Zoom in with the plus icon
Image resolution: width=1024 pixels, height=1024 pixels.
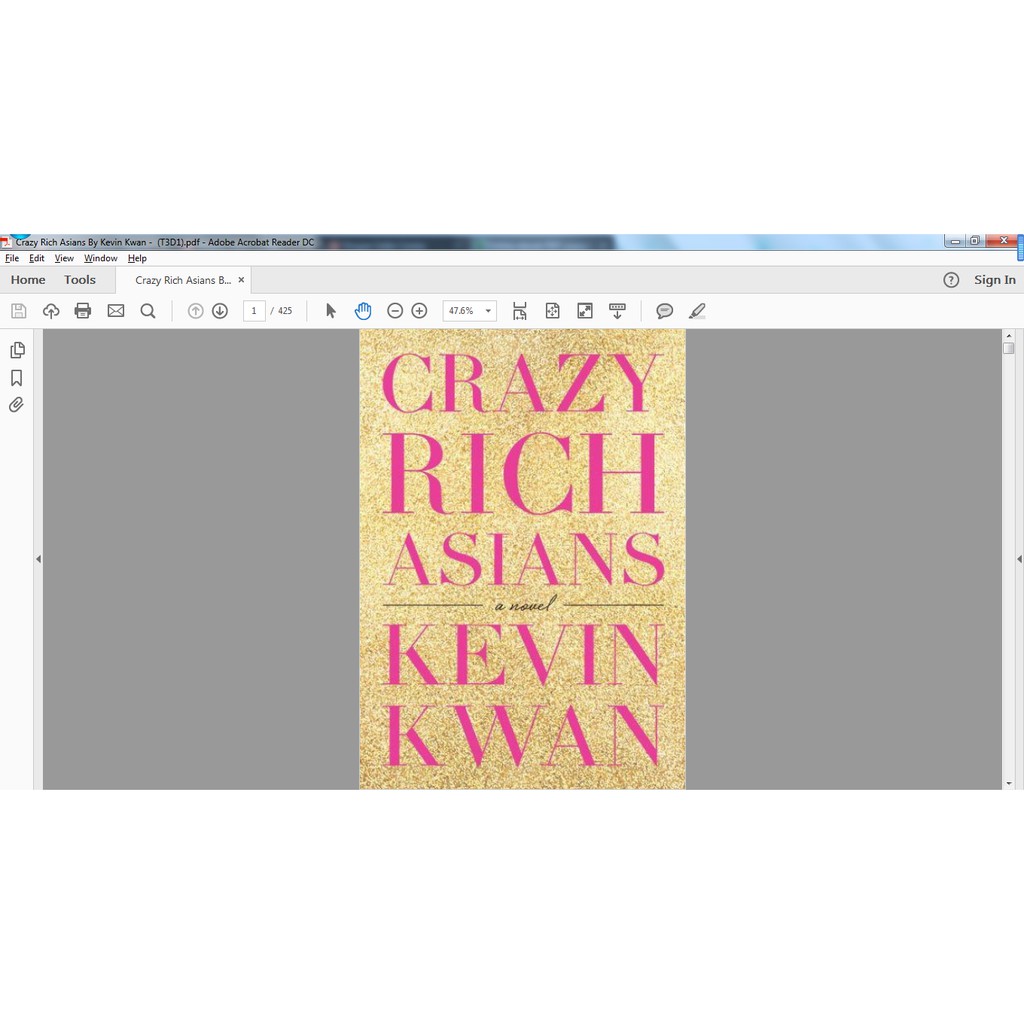click(x=420, y=311)
